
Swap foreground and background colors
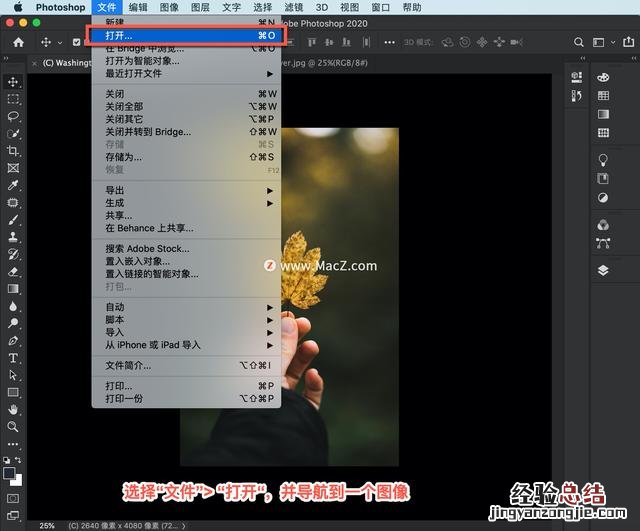point(18,460)
